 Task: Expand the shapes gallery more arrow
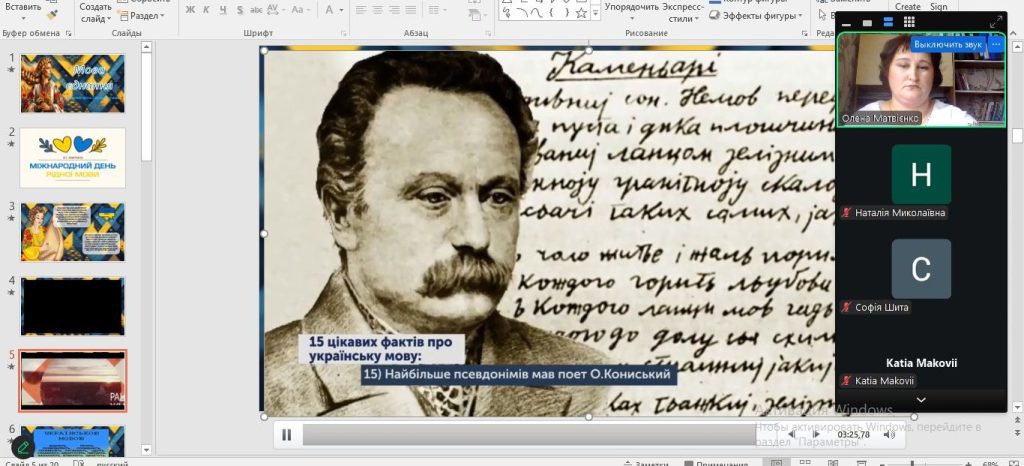[x=595, y=13]
